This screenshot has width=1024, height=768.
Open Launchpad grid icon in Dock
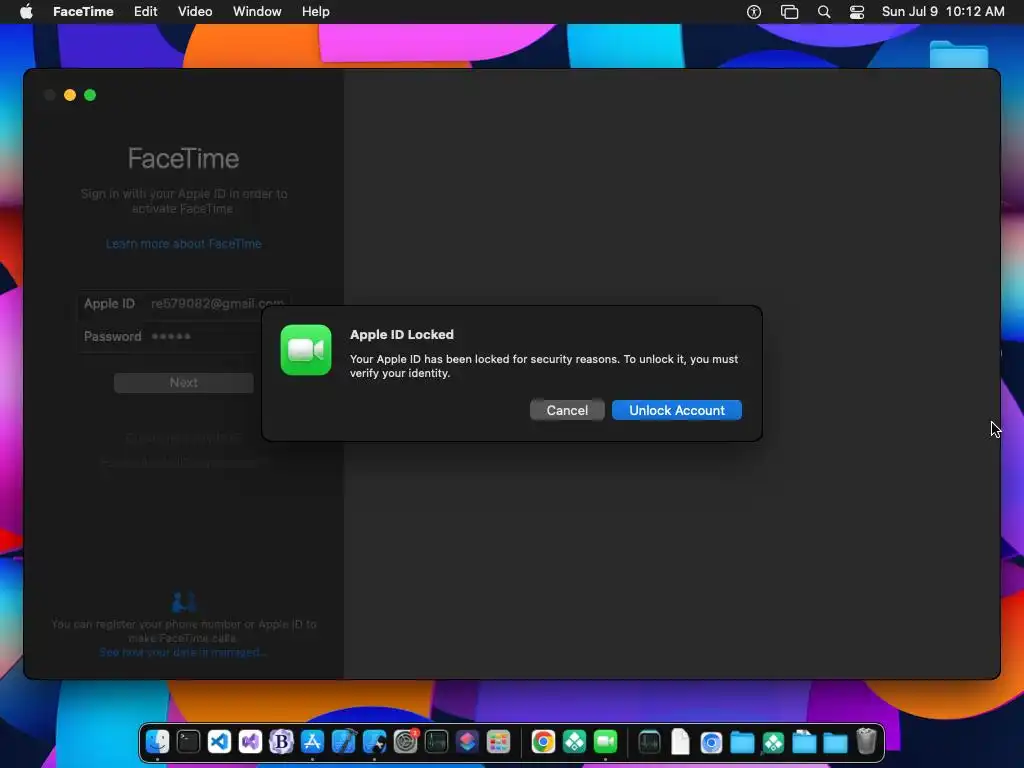click(x=498, y=742)
